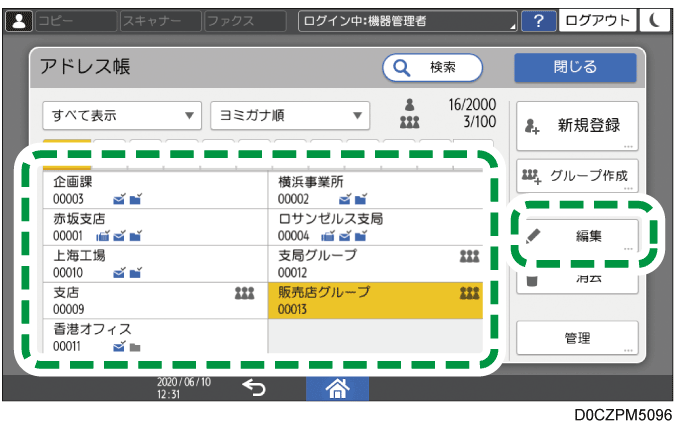The height and width of the screenshot is (427, 675).
Task: Switch to the スキャナー function tab
Action: click(x=161, y=21)
